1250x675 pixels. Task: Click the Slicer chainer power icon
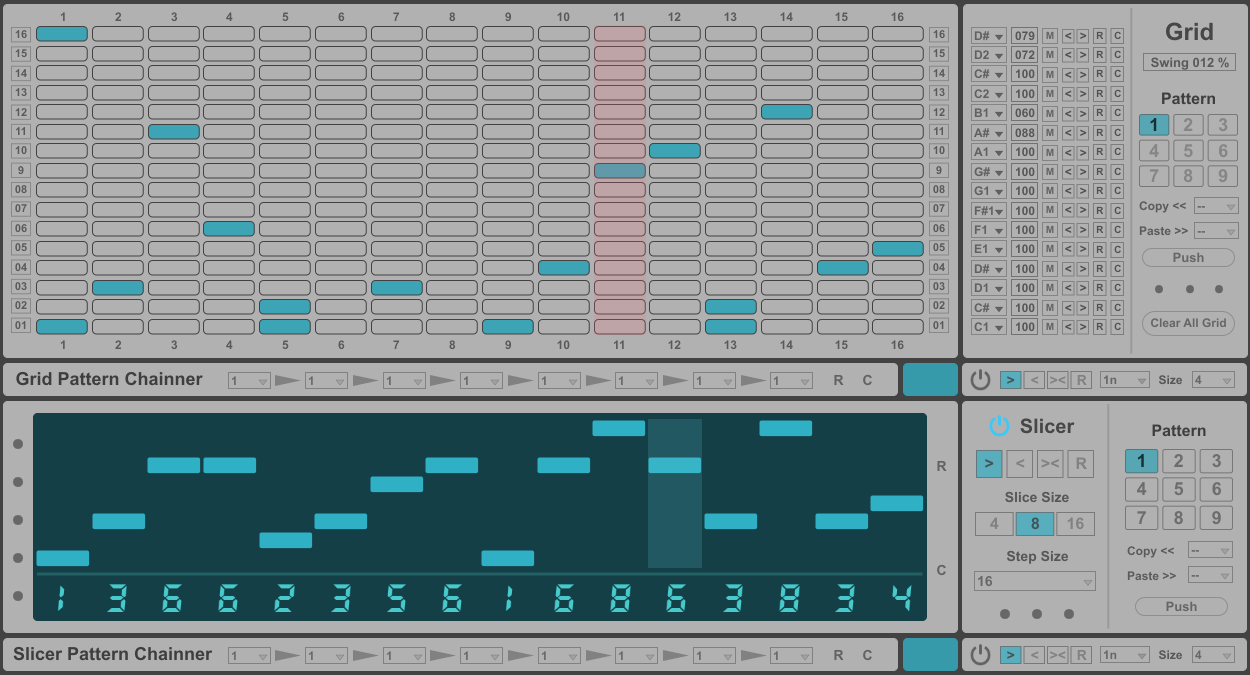tap(980, 655)
